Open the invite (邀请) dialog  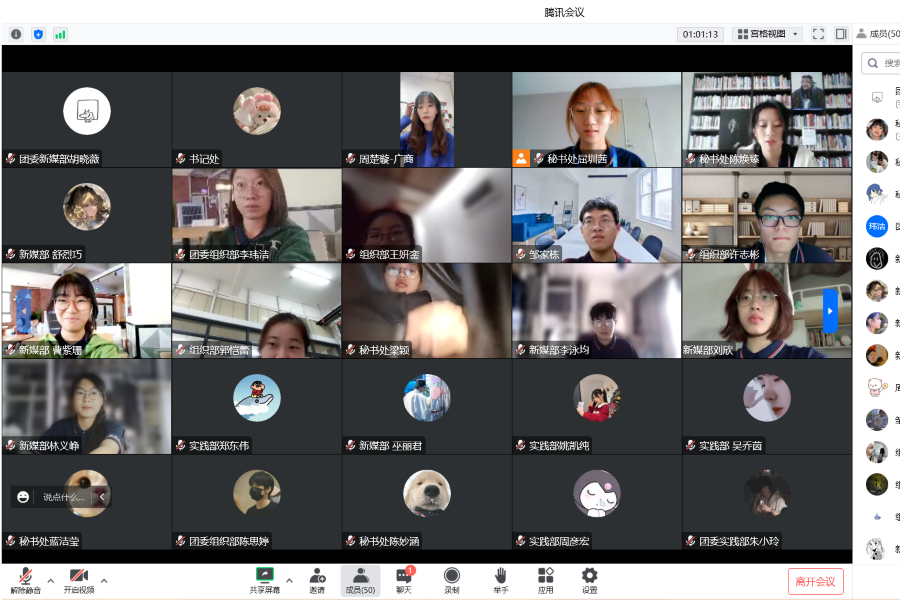[317, 579]
